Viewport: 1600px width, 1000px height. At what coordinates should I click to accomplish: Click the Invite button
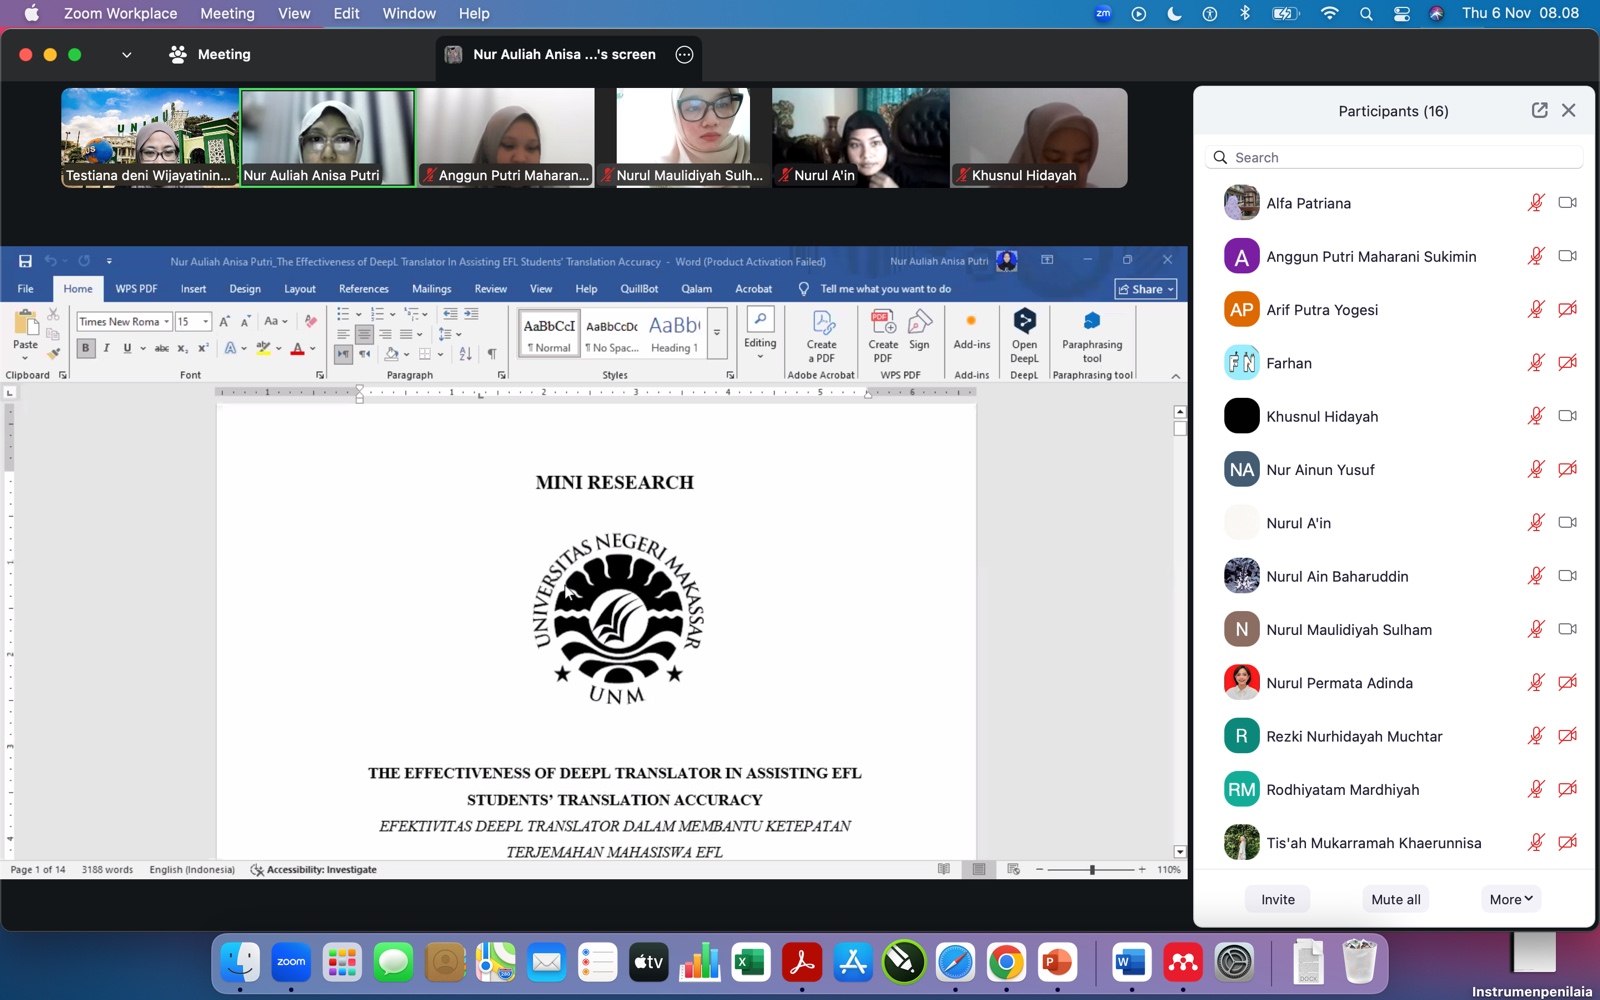tap(1277, 899)
